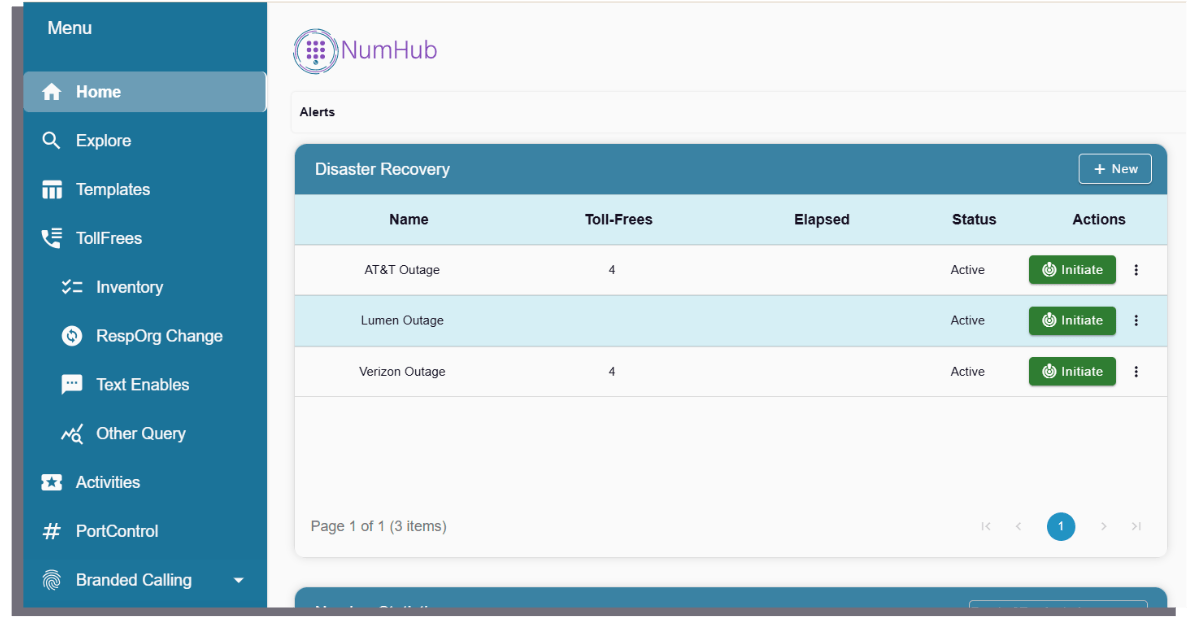Select the TollFrees phone icon

coord(51,238)
